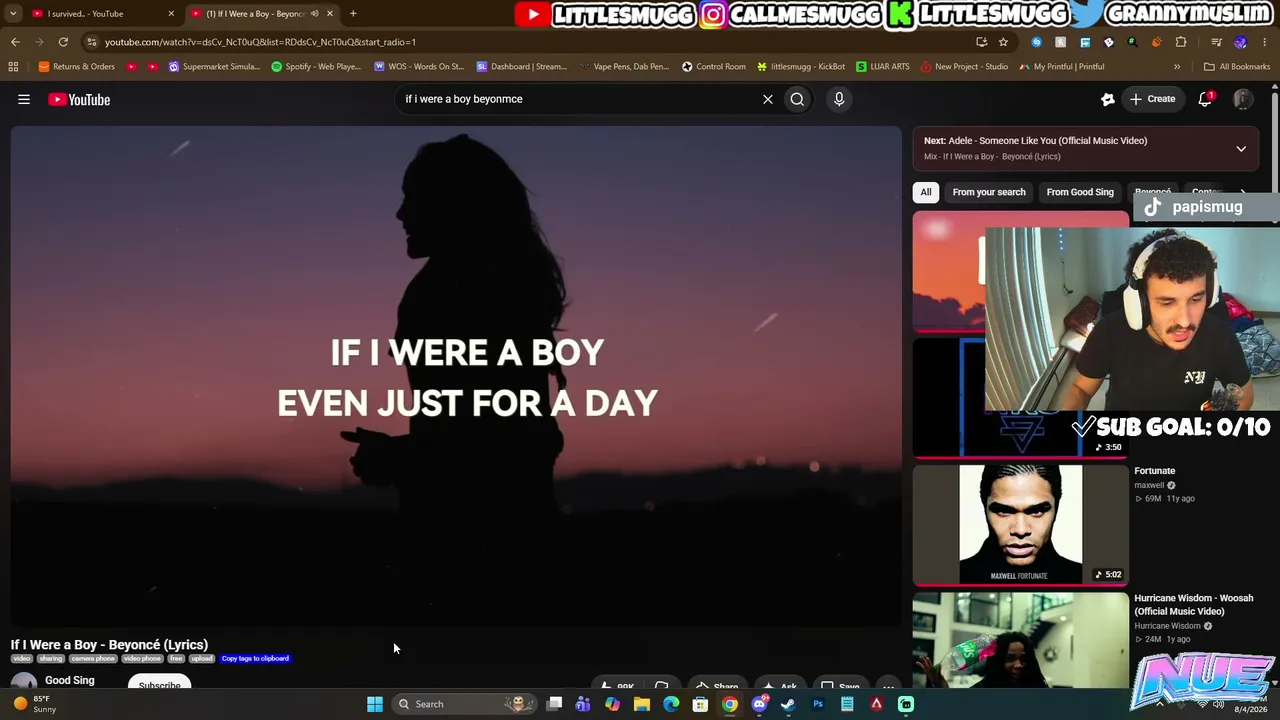Open the Dashboard | Stream... bookmark
Image resolution: width=1280 pixels, height=720 pixels.
(522, 67)
